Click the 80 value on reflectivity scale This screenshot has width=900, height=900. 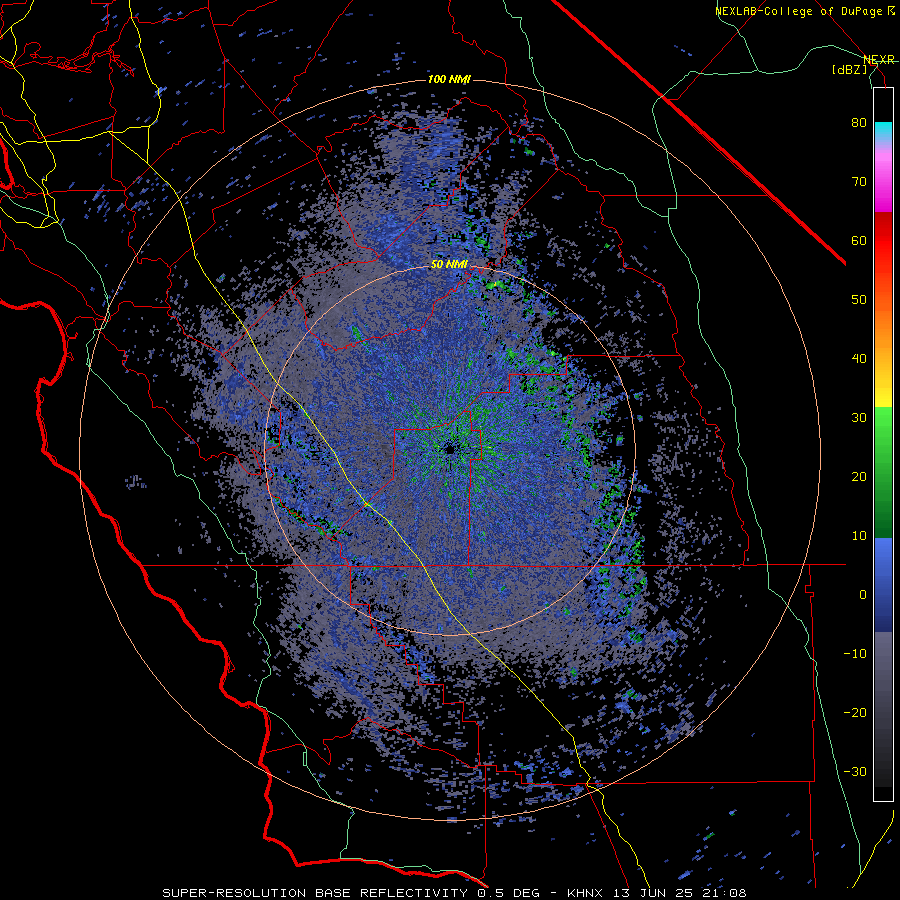[859, 123]
